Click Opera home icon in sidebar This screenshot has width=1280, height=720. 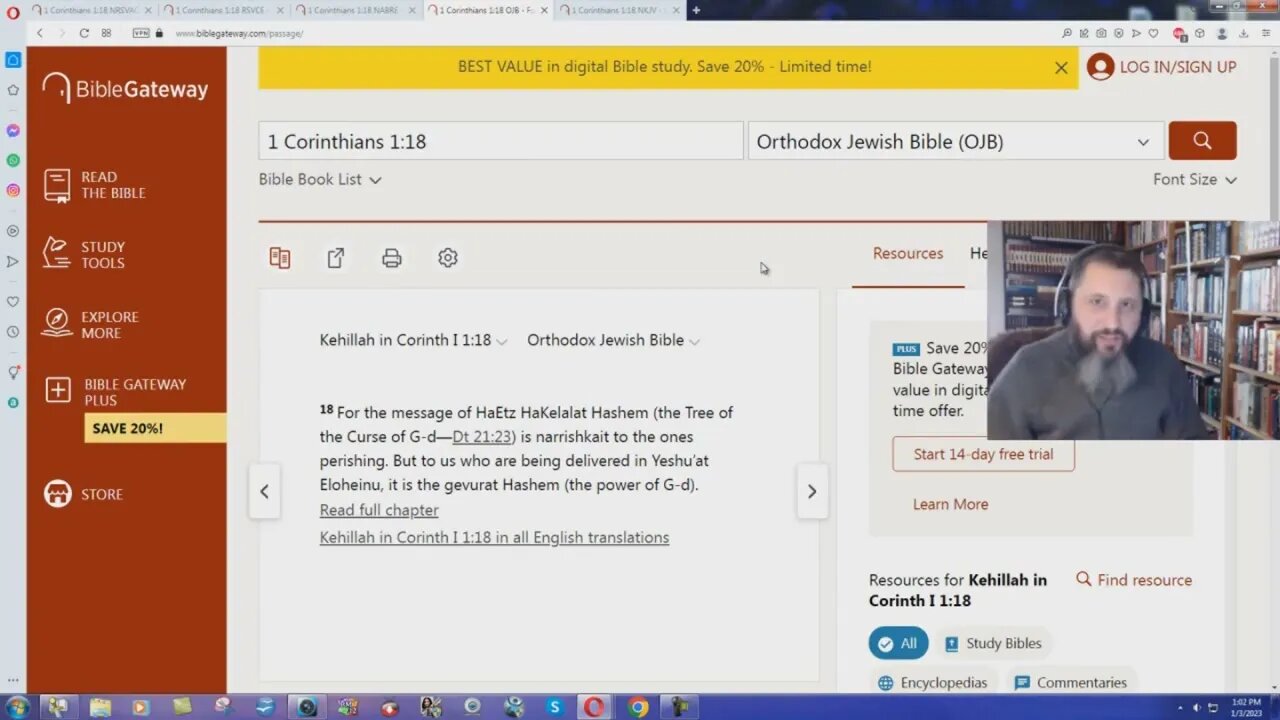pyautogui.click(x=13, y=59)
